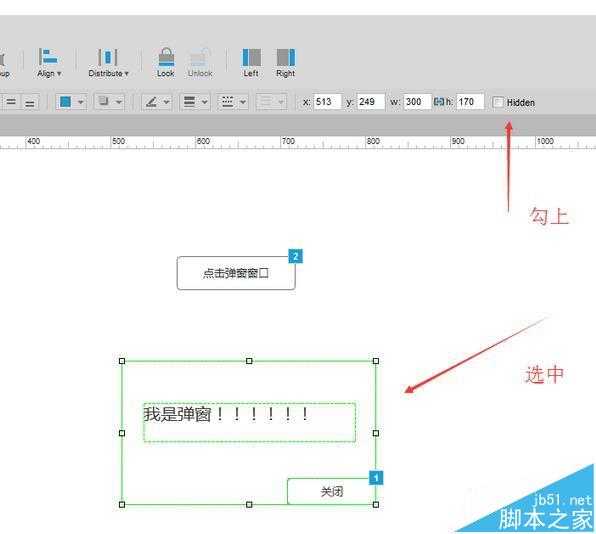Click the x position field
Screen dimensions: 596x534
click(x=327, y=102)
